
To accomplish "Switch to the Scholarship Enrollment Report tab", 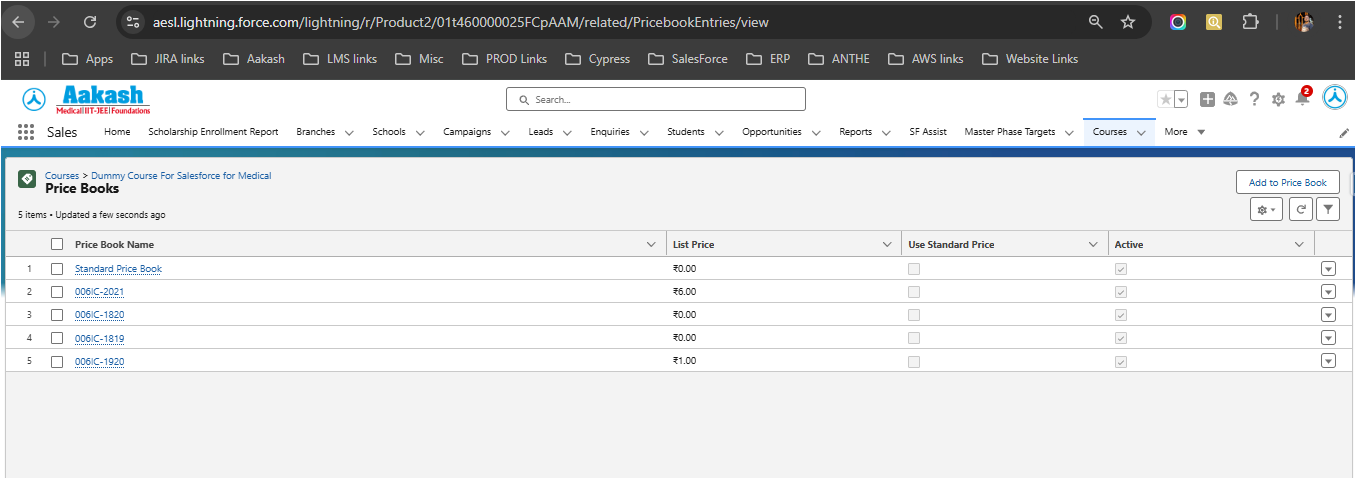I will coord(213,132).
